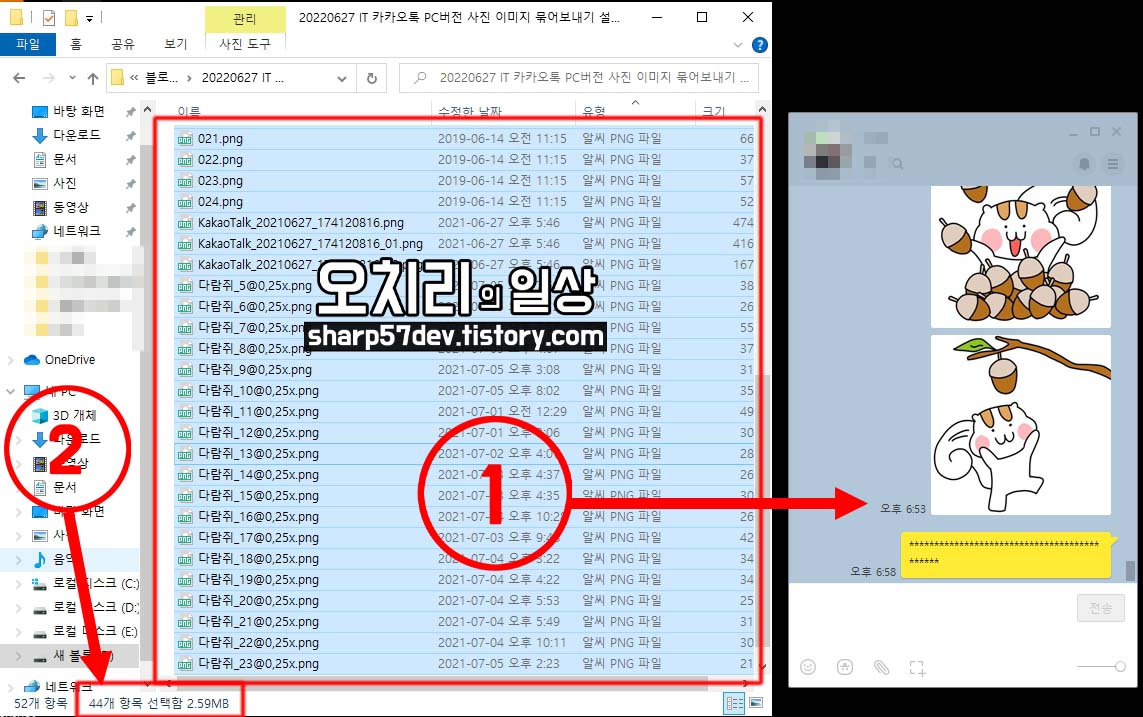The image size is (1143, 717).
Task: Sort files by 유형 column header
Action: [x=594, y=111]
